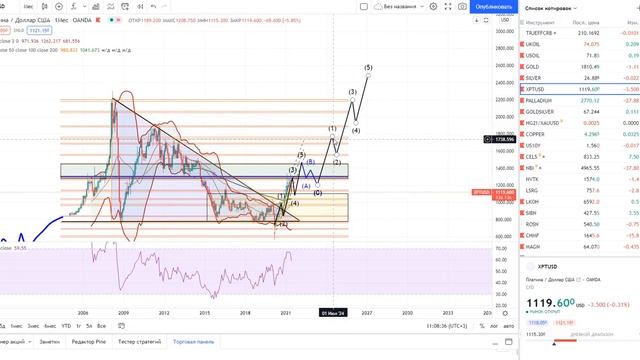Maximize the chart pane icon
Viewport: 640px width, 360px height.
click(486, 20)
